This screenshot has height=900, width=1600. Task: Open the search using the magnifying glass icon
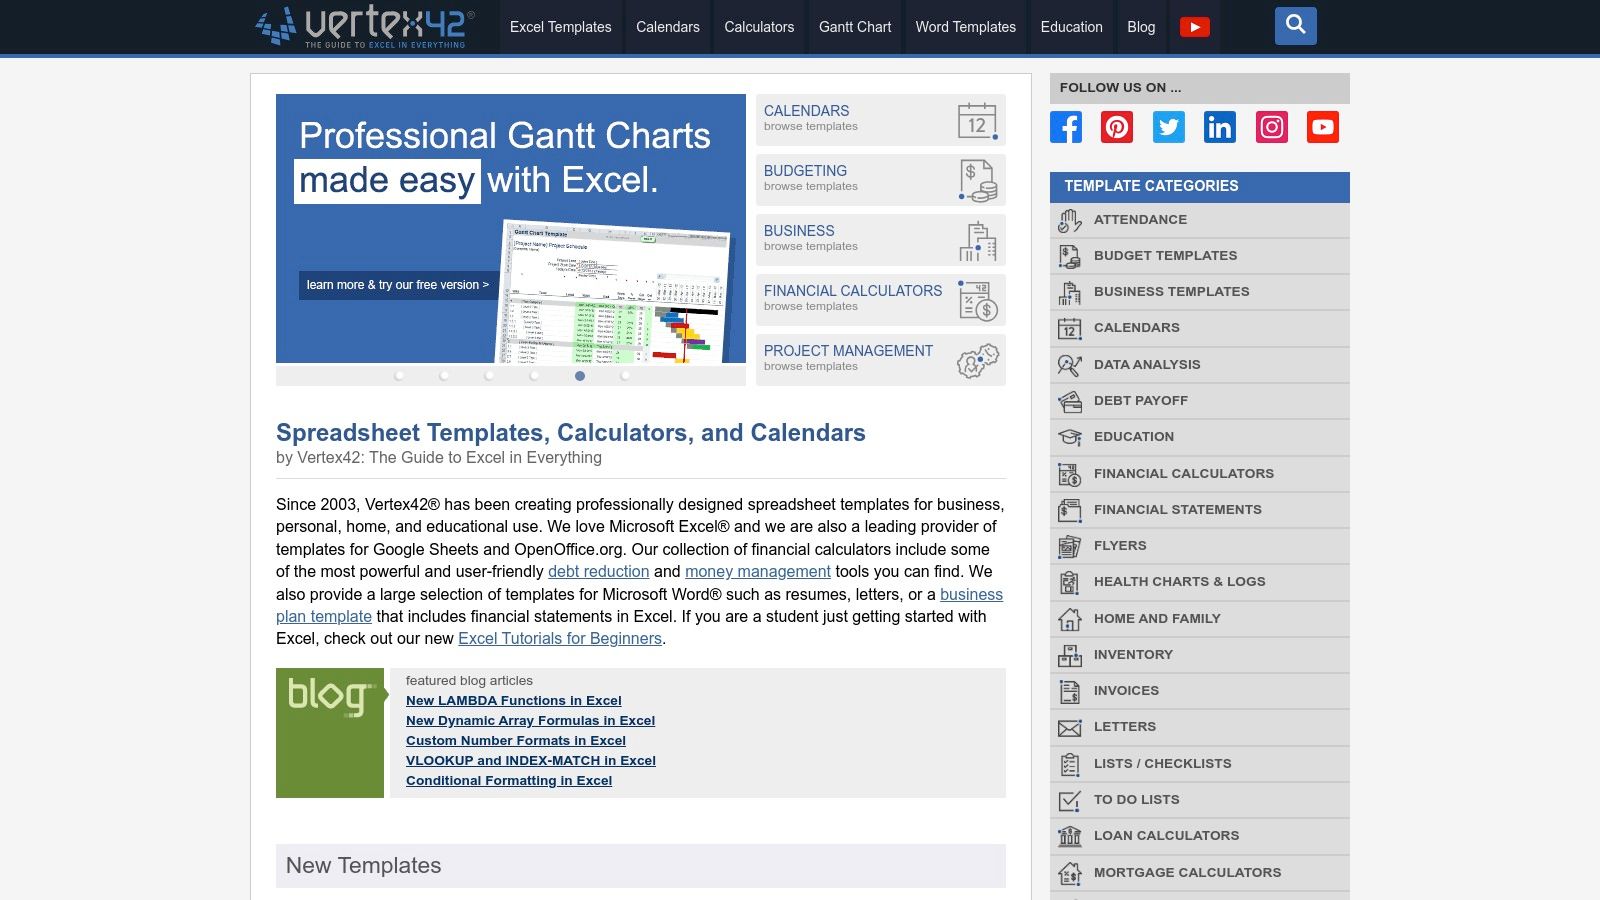1295,26
